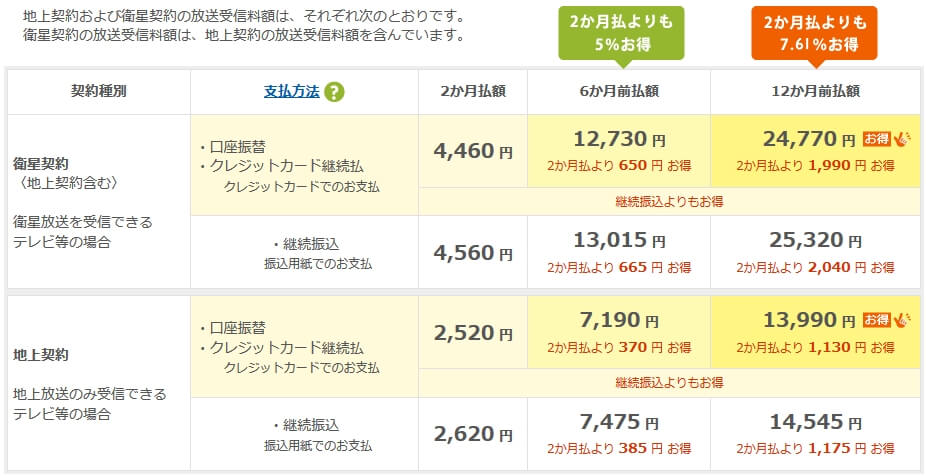Open the 支払方法 link
Screen dimensions: 926x476
[291, 91]
